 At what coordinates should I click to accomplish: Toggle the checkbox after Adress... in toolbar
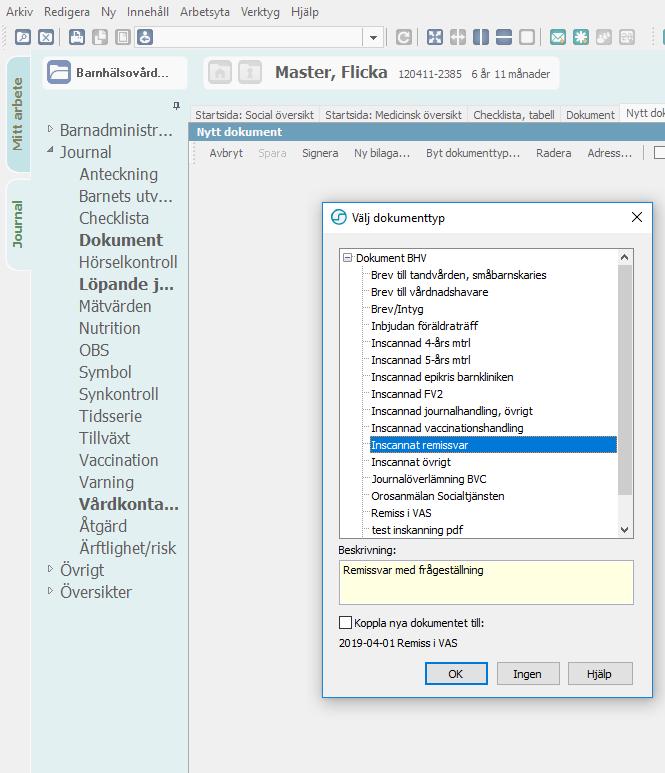pyautogui.click(x=659, y=153)
